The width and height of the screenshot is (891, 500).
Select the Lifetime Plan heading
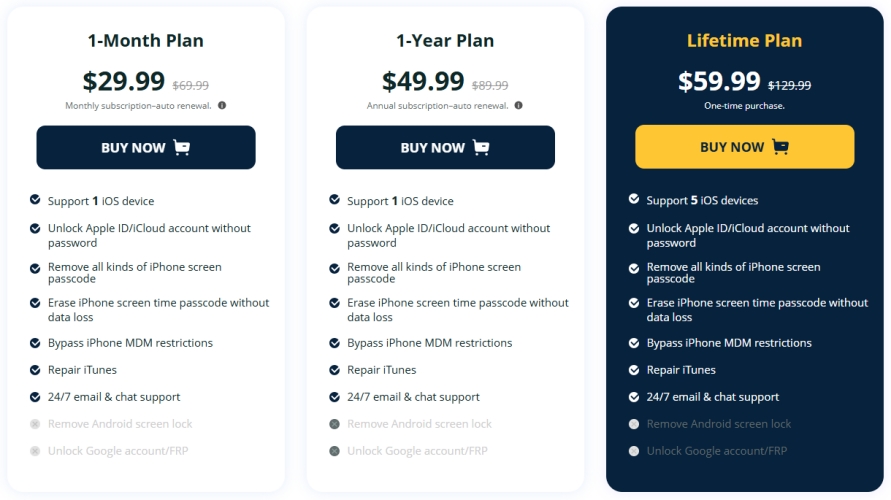coord(744,41)
